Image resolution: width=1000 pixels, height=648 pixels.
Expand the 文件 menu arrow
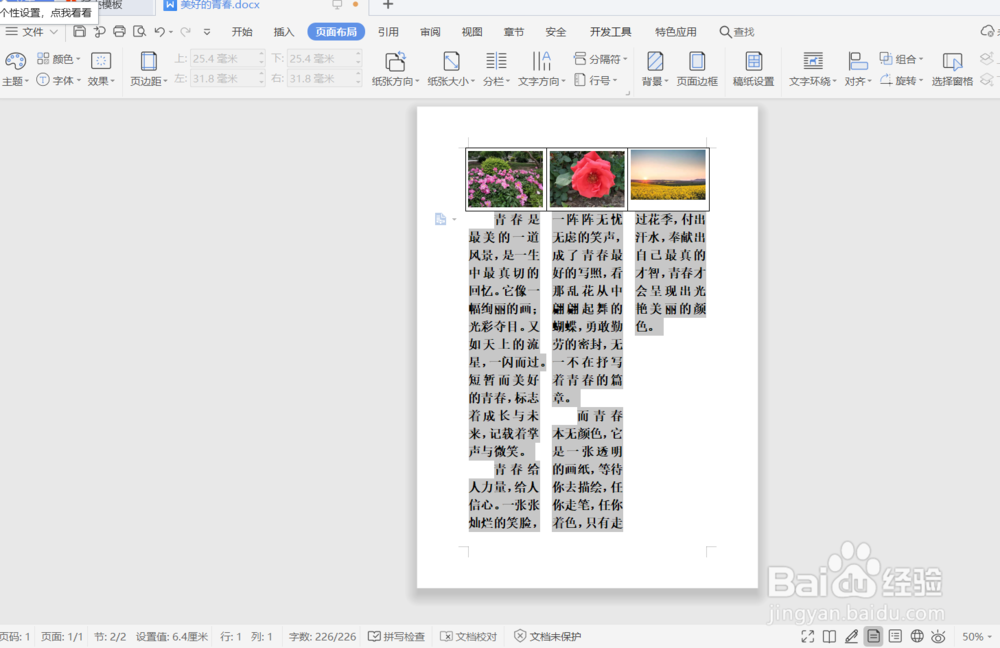tap(54, 31)
